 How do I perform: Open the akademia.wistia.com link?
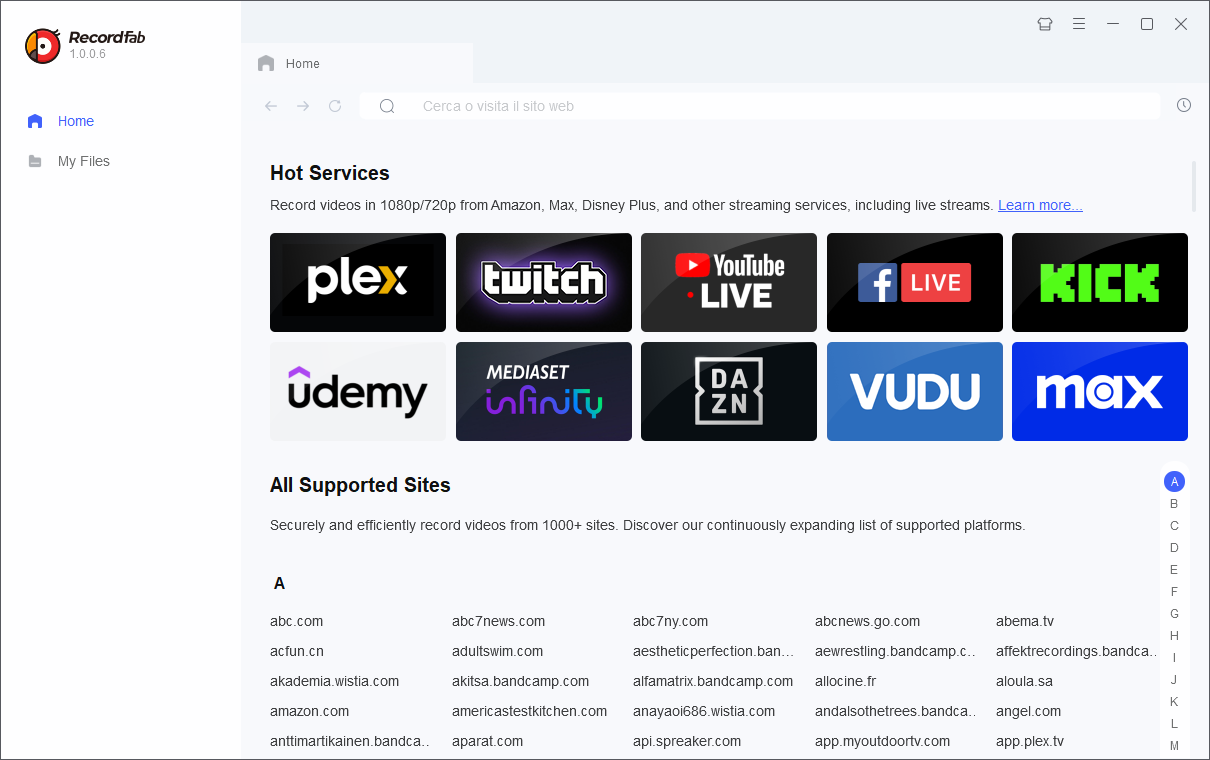334,681
